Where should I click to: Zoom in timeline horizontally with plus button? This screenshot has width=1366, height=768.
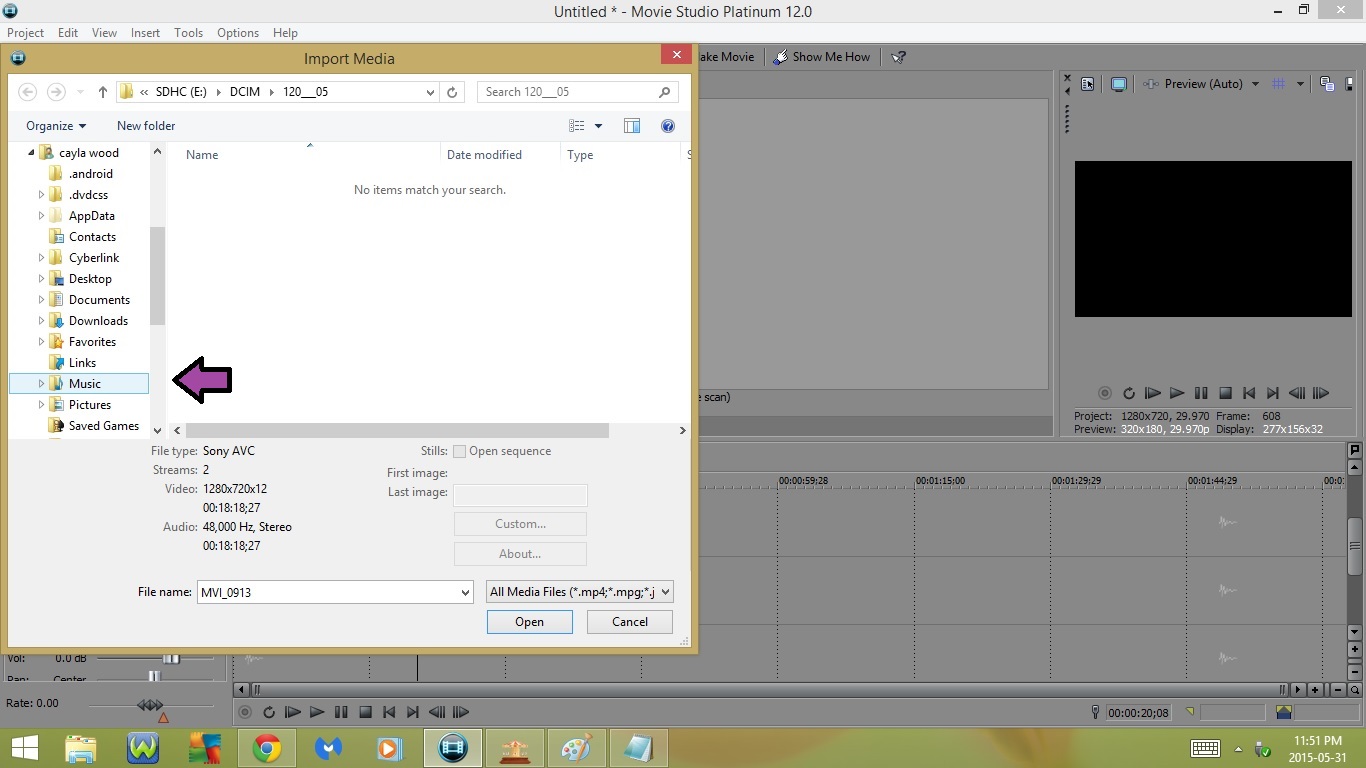(x=1315, y=690)
